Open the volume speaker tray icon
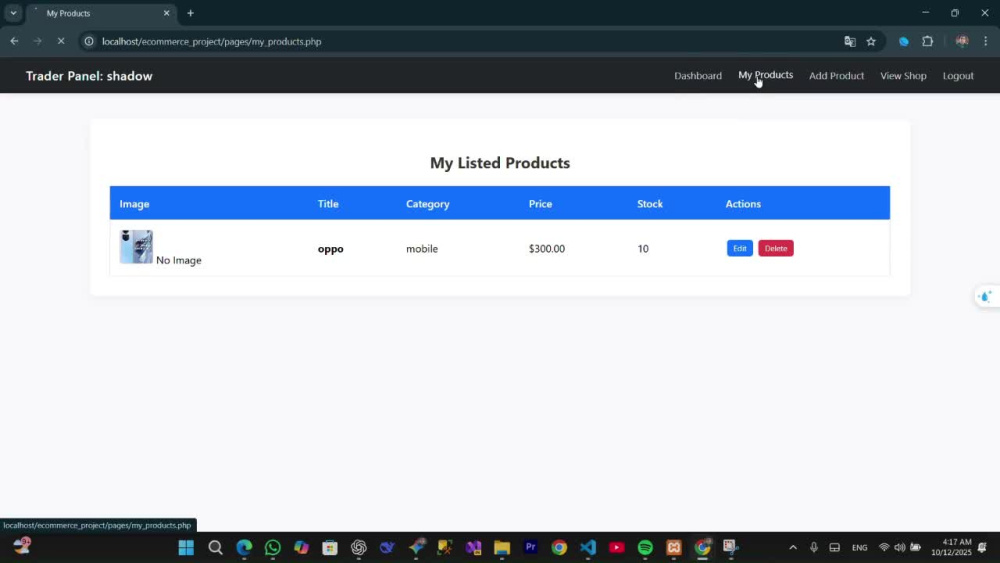 899,548
